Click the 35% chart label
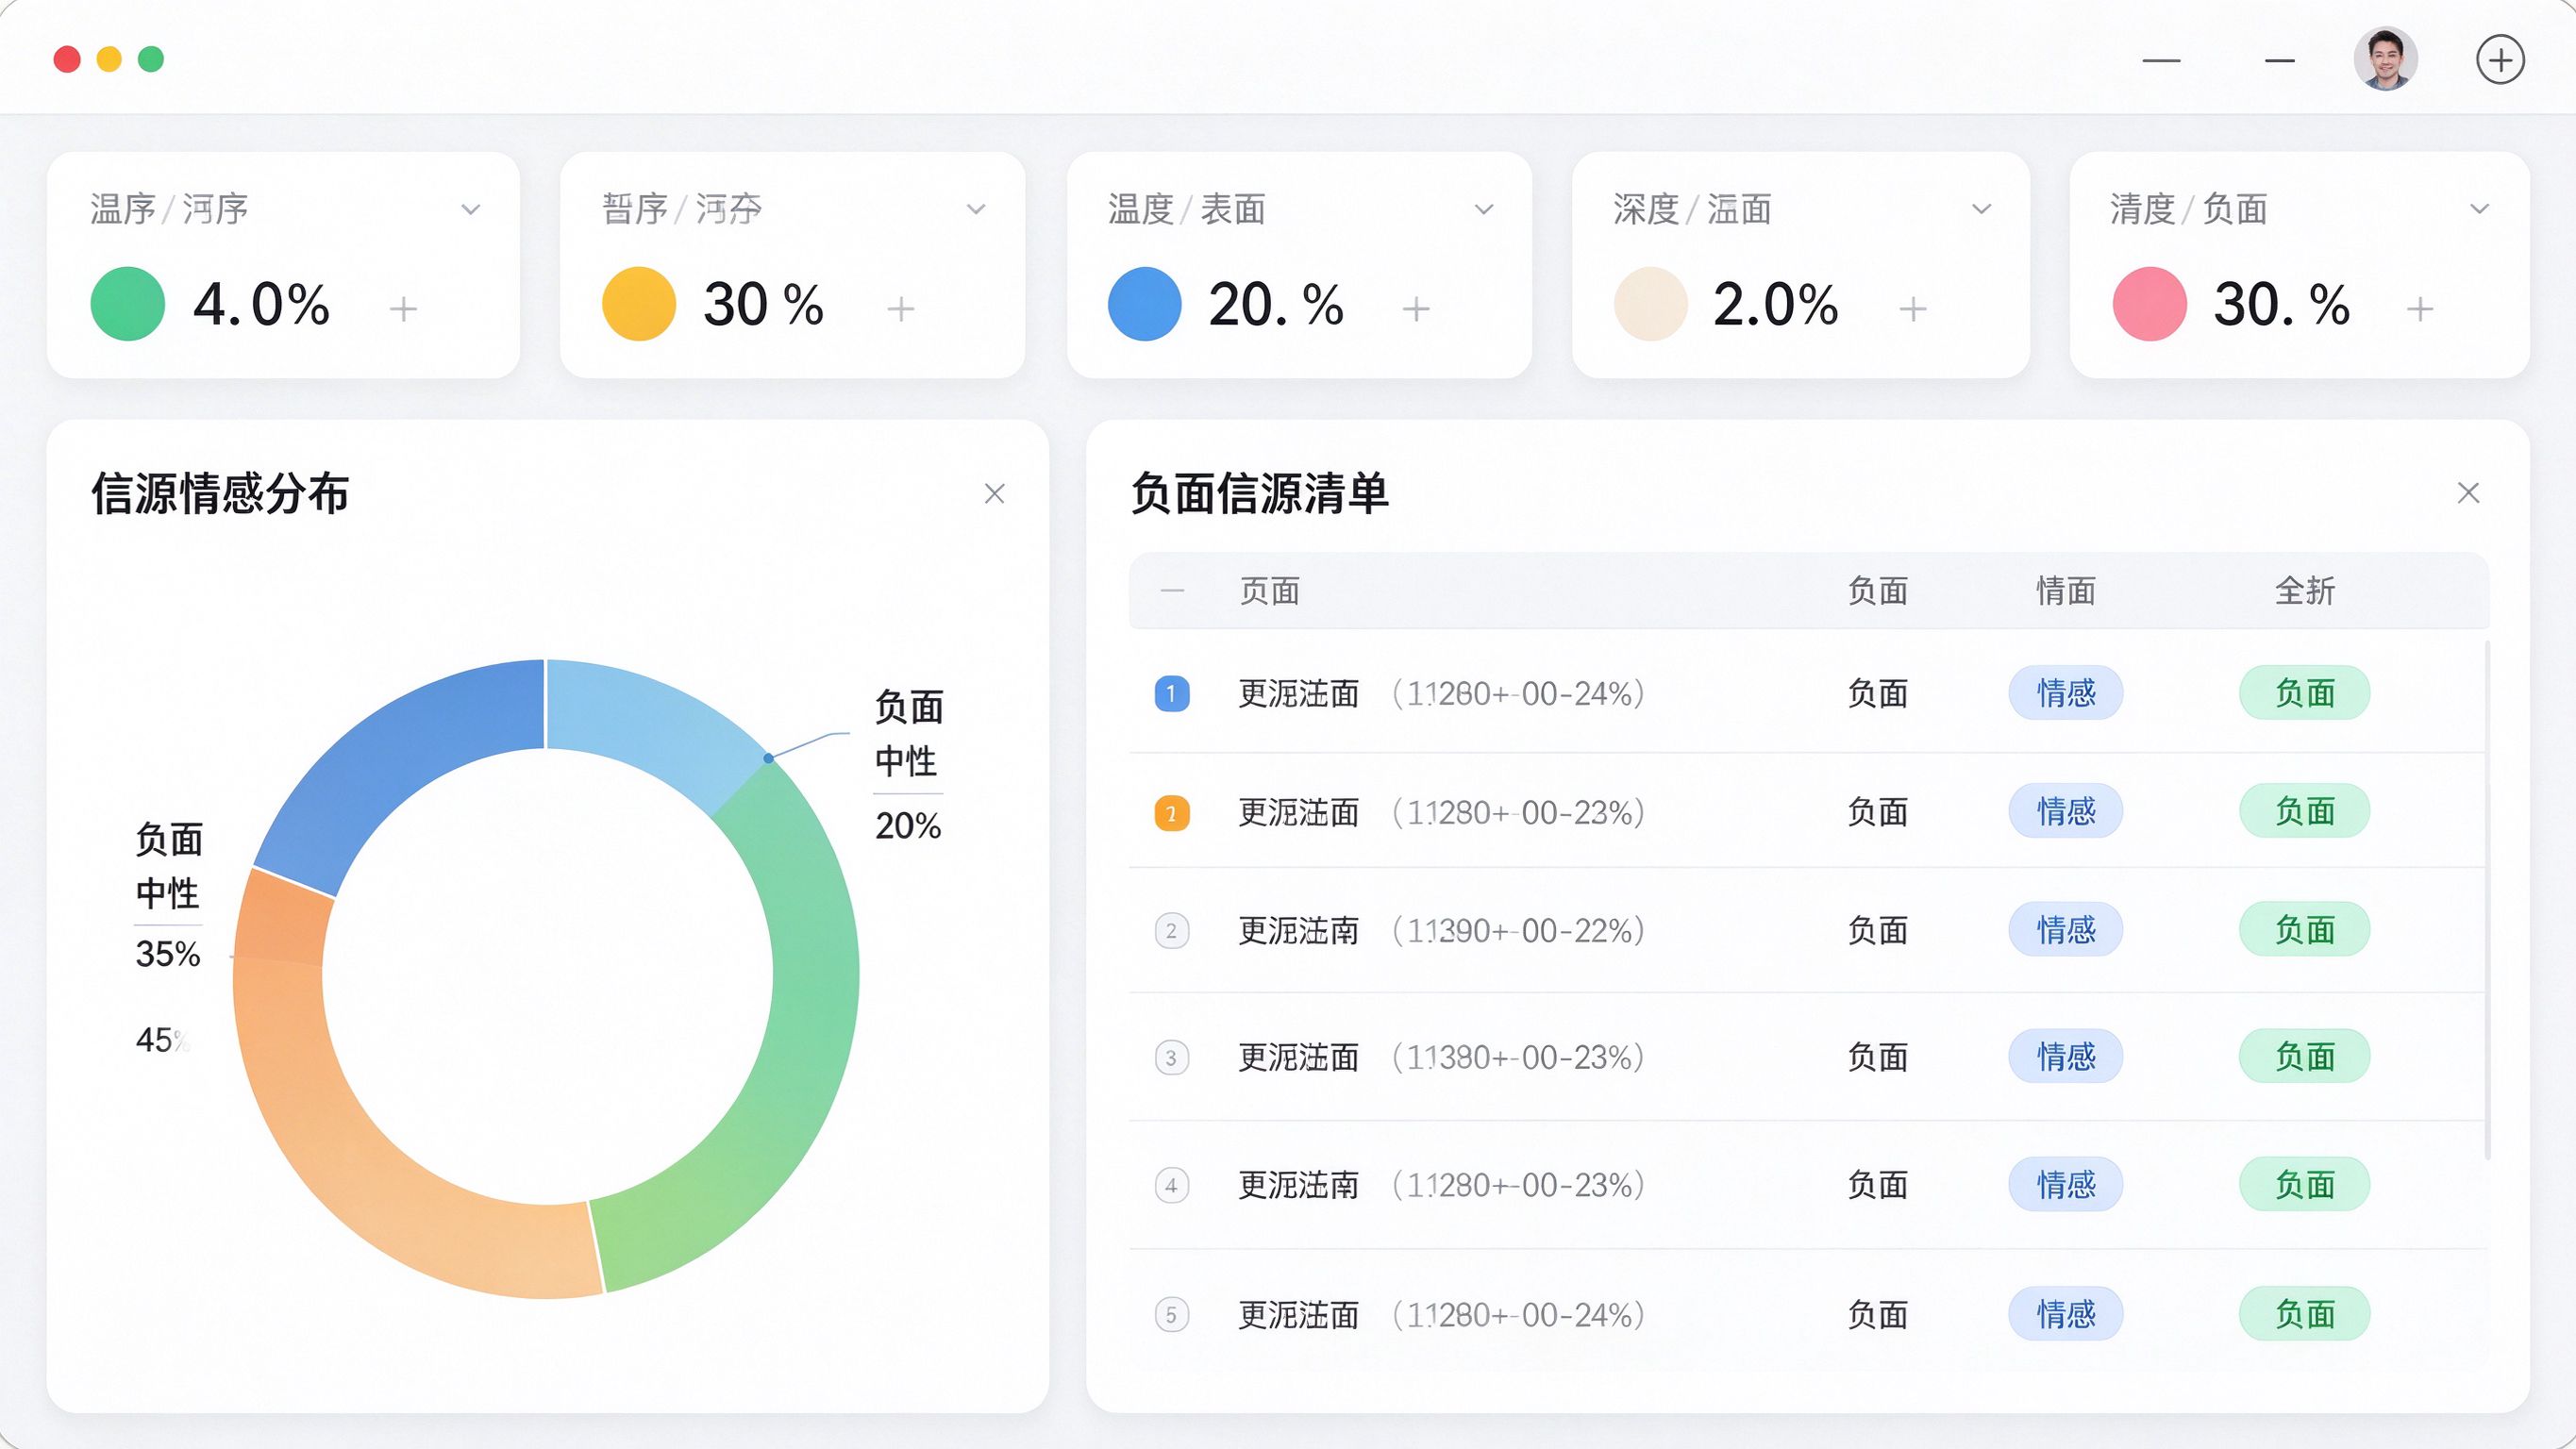2576x1449 pixels. [168, 954]
